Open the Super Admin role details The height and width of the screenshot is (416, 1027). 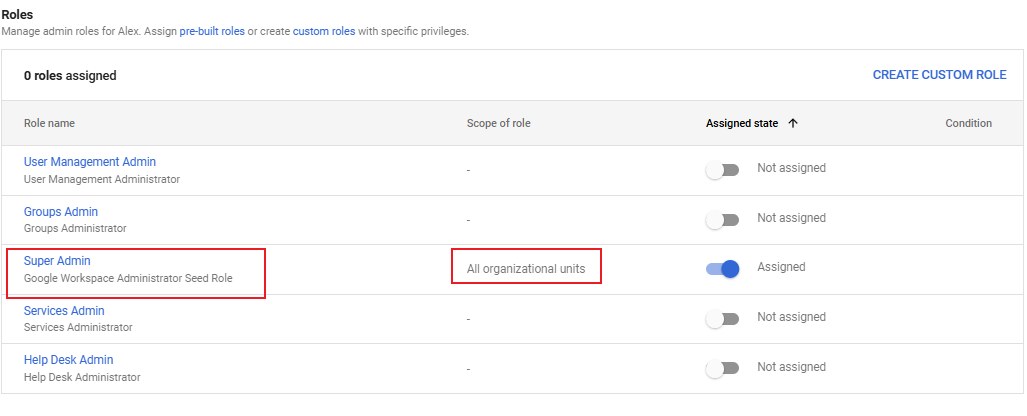pyautogui.click(x=57, y=261)
